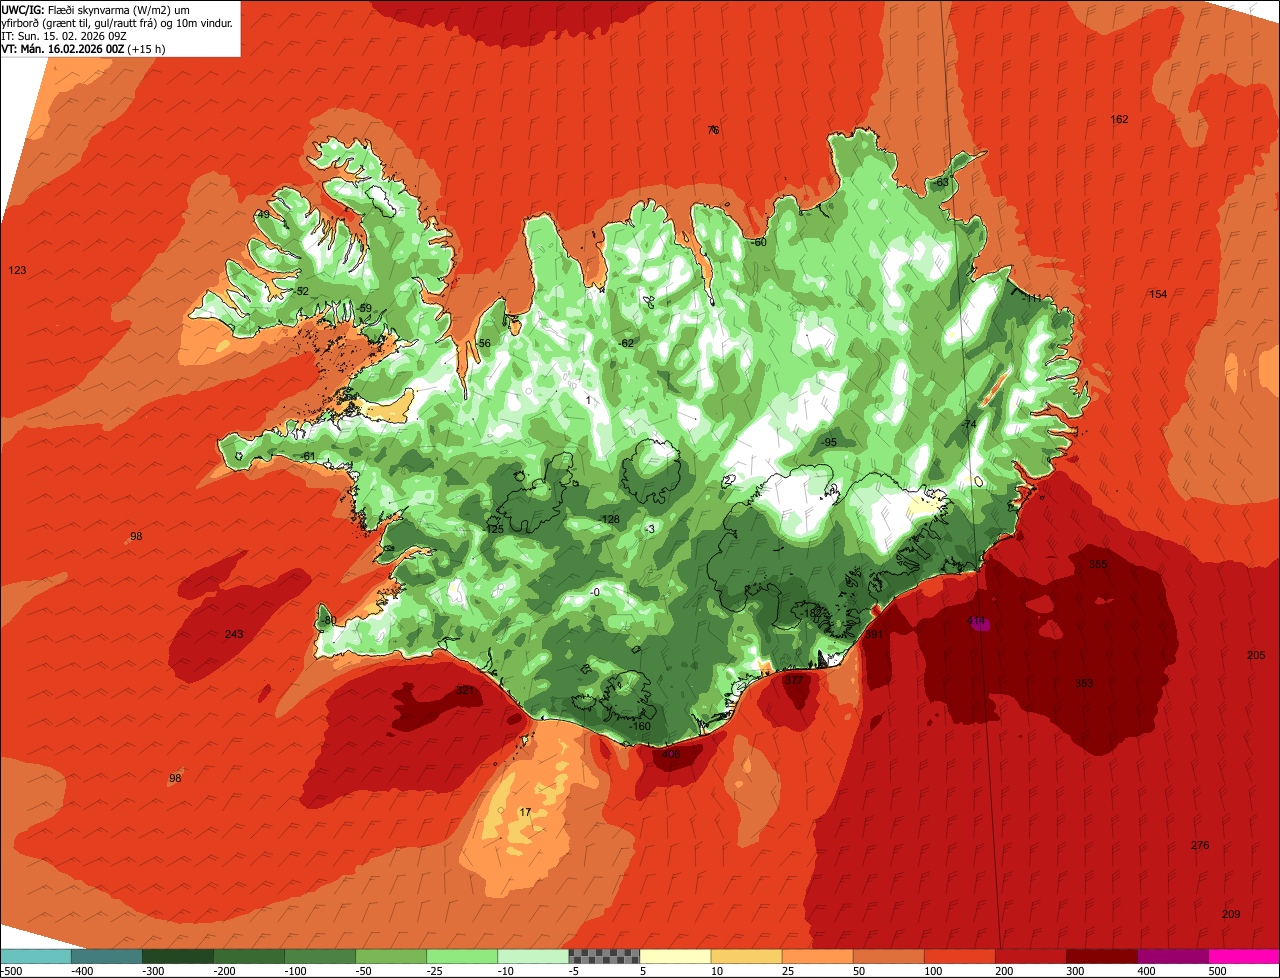Click the legend swatch between -10 and -5
This screenshot has width=1280, height=978.
tap(533, 956)
